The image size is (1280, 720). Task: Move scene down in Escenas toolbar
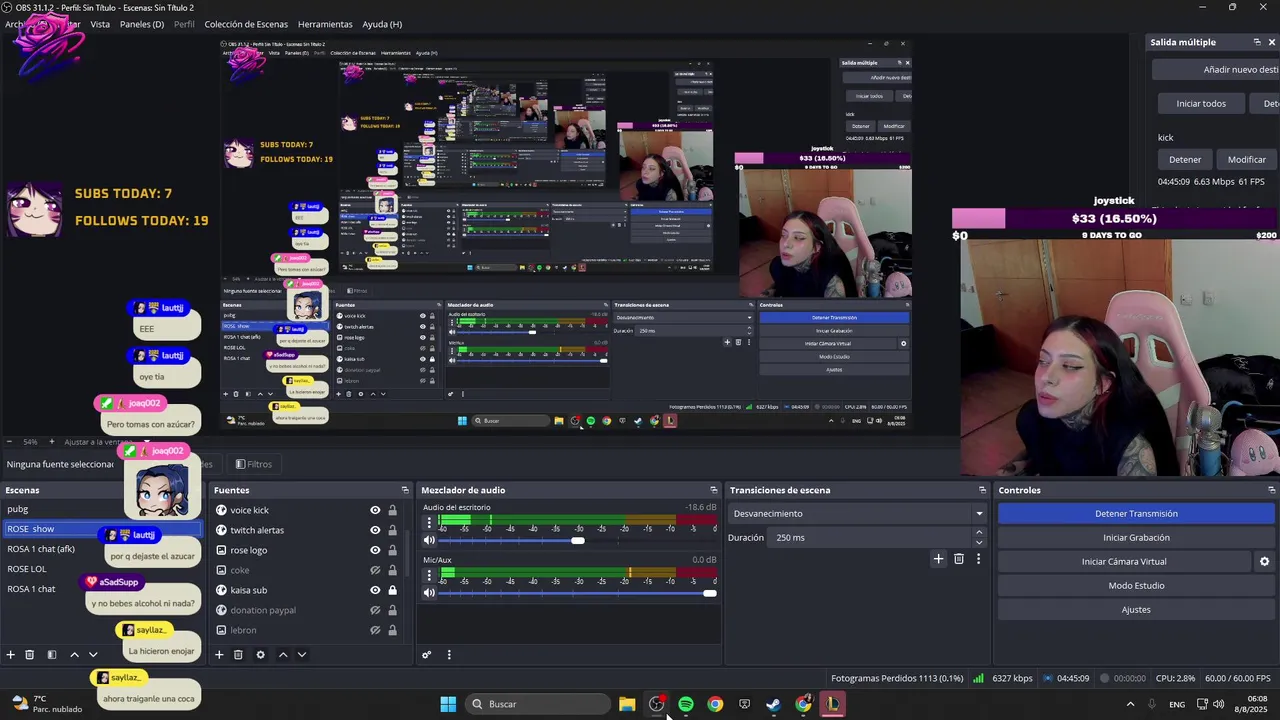point(93,655)
